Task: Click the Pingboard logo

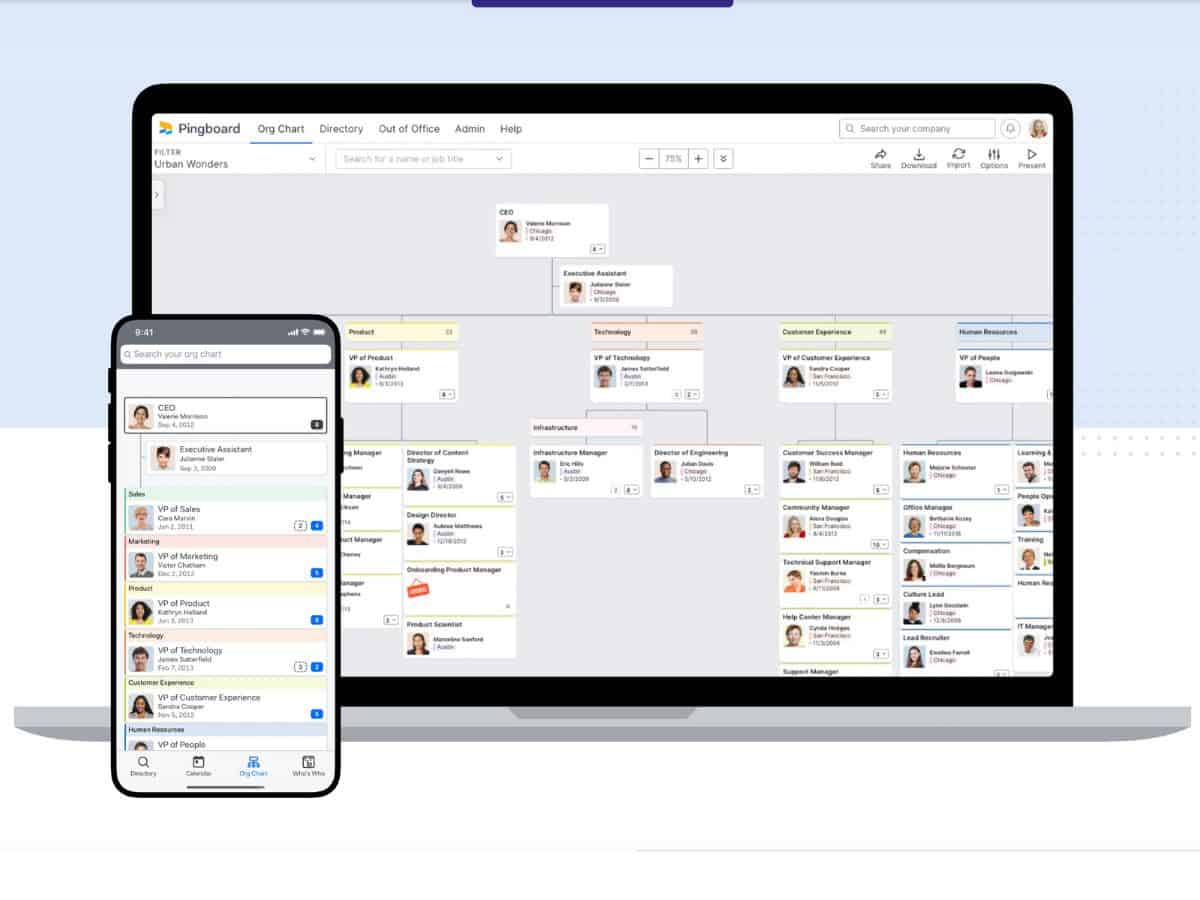Action: coord(199,128)
